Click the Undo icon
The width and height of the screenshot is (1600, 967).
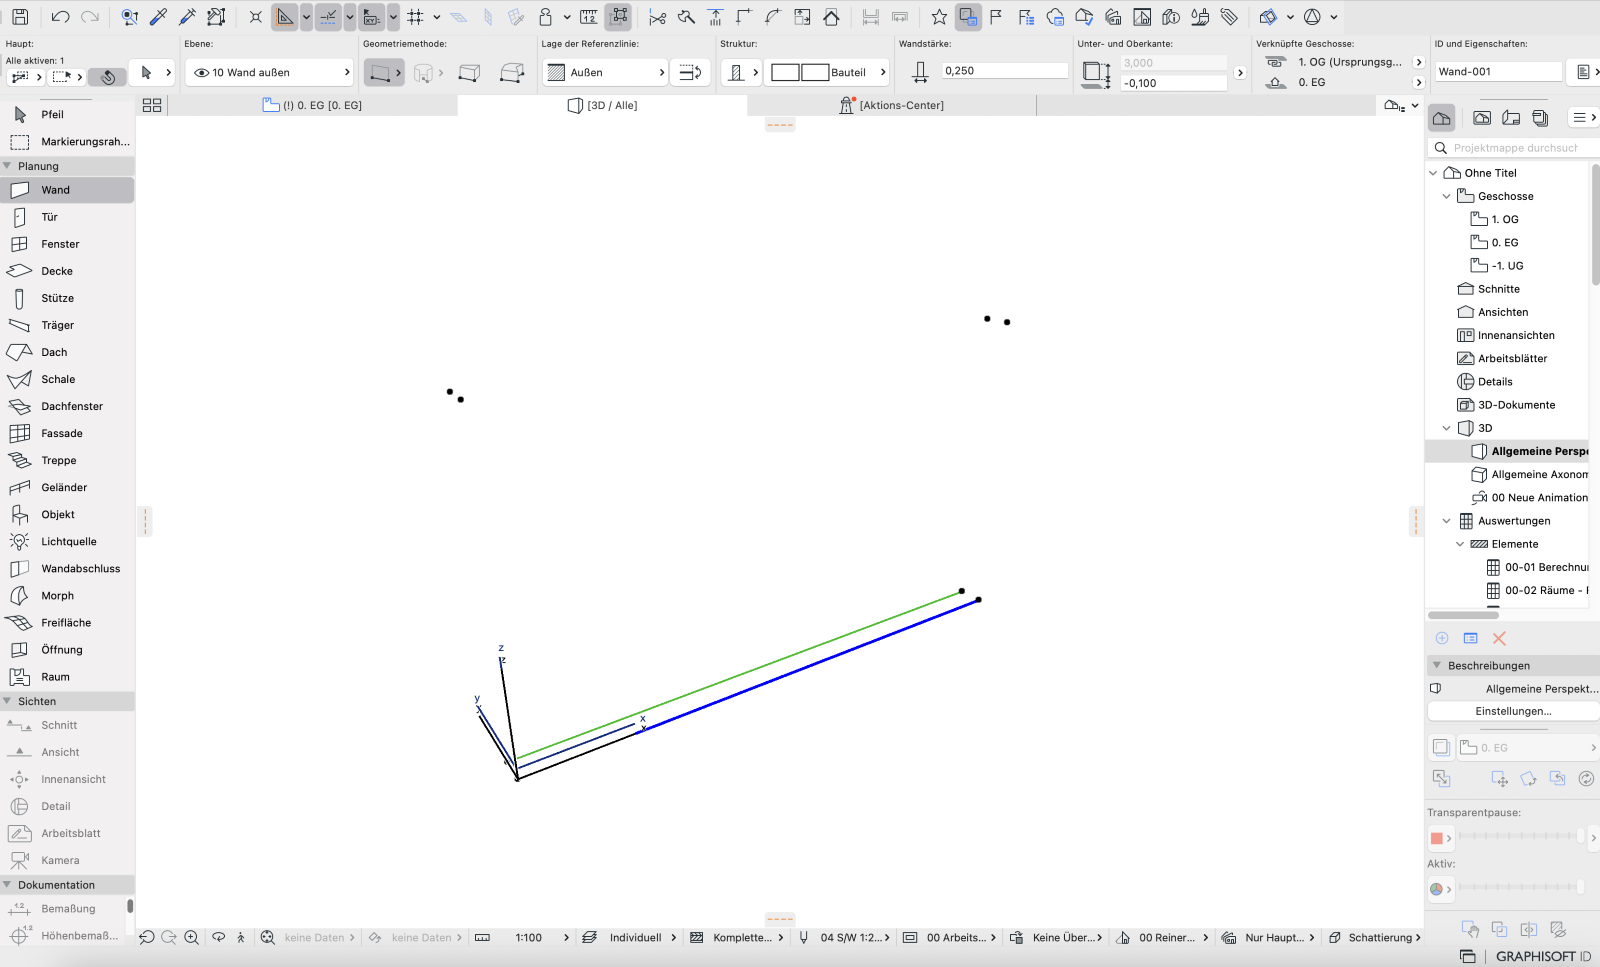click(x=60, y=17)
